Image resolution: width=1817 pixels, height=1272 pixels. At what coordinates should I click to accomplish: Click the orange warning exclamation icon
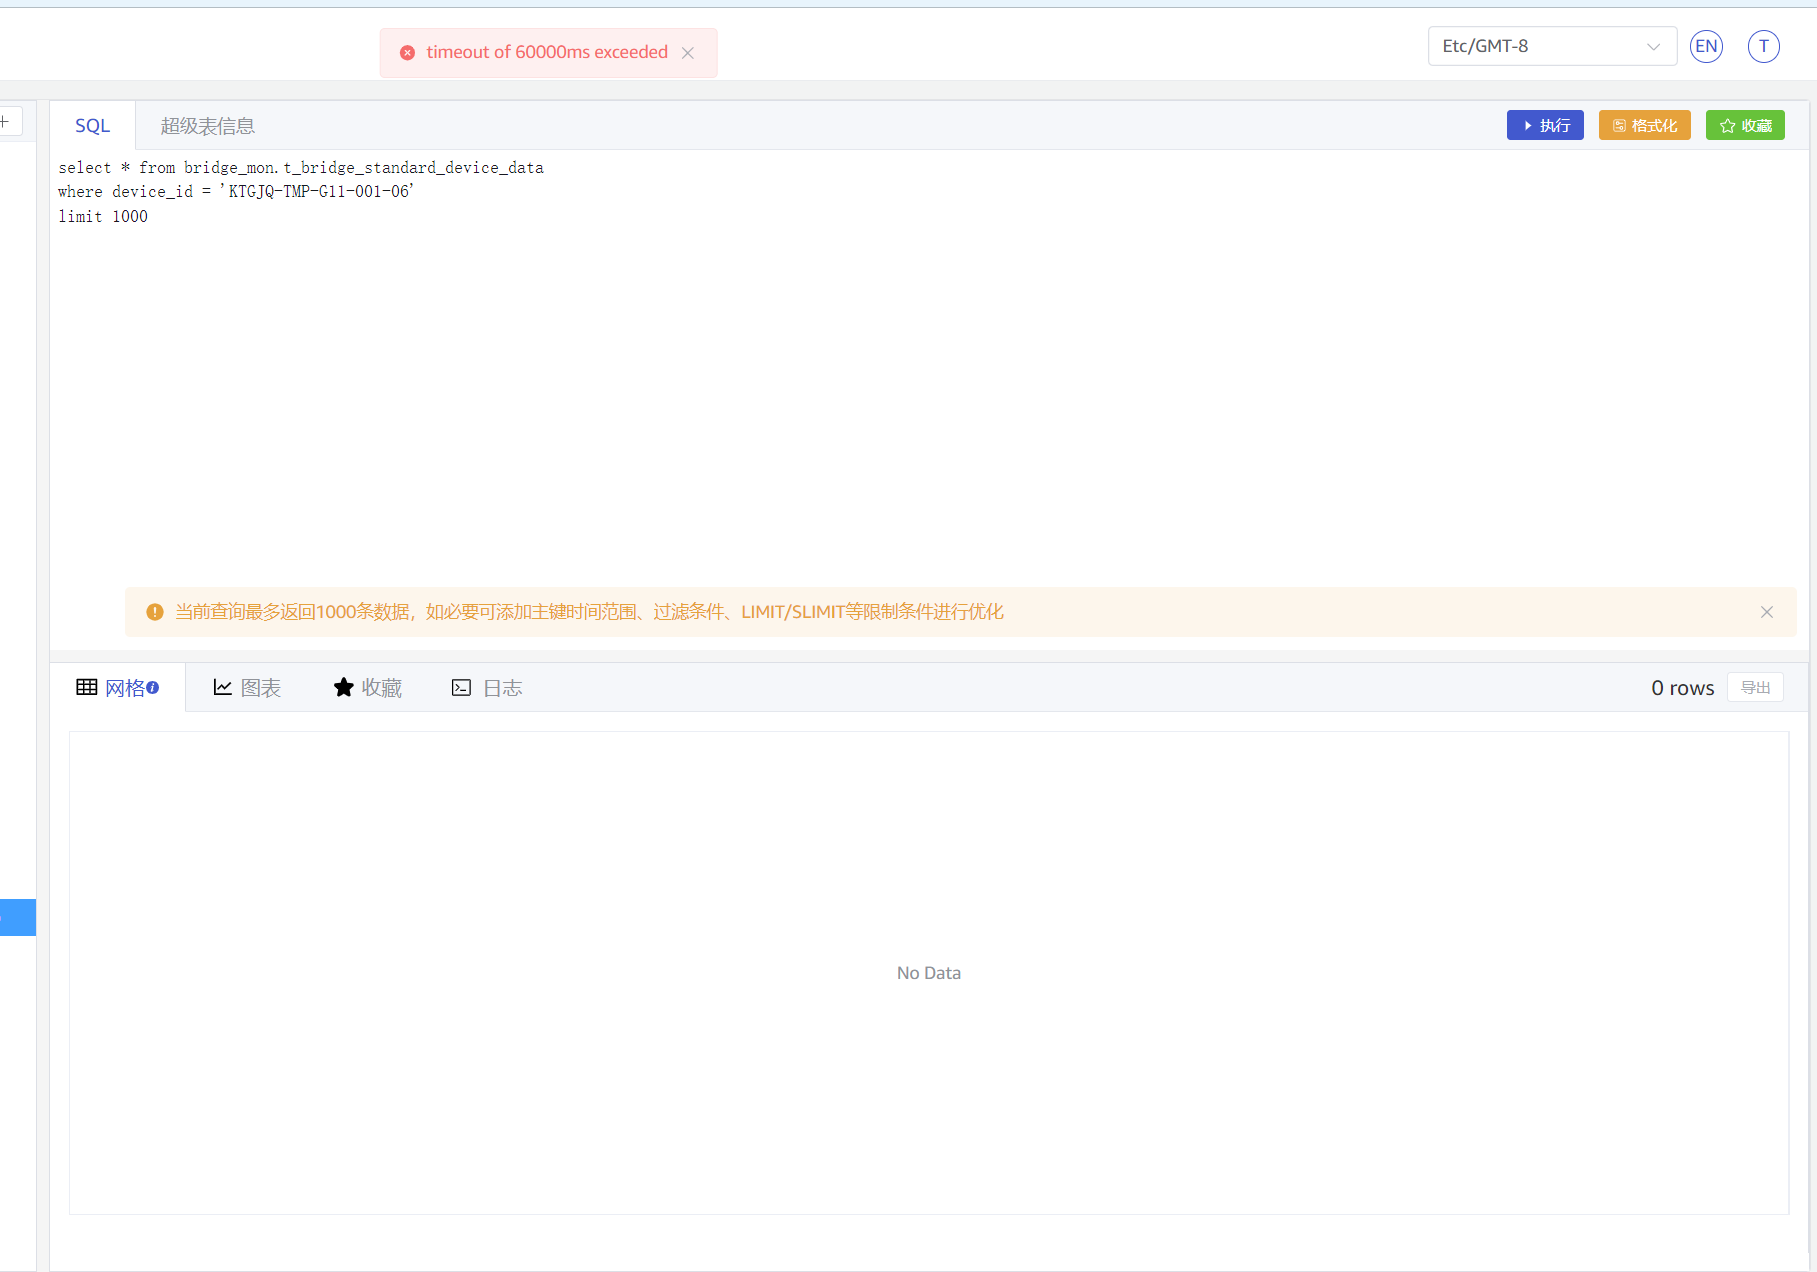pos(155,612)
